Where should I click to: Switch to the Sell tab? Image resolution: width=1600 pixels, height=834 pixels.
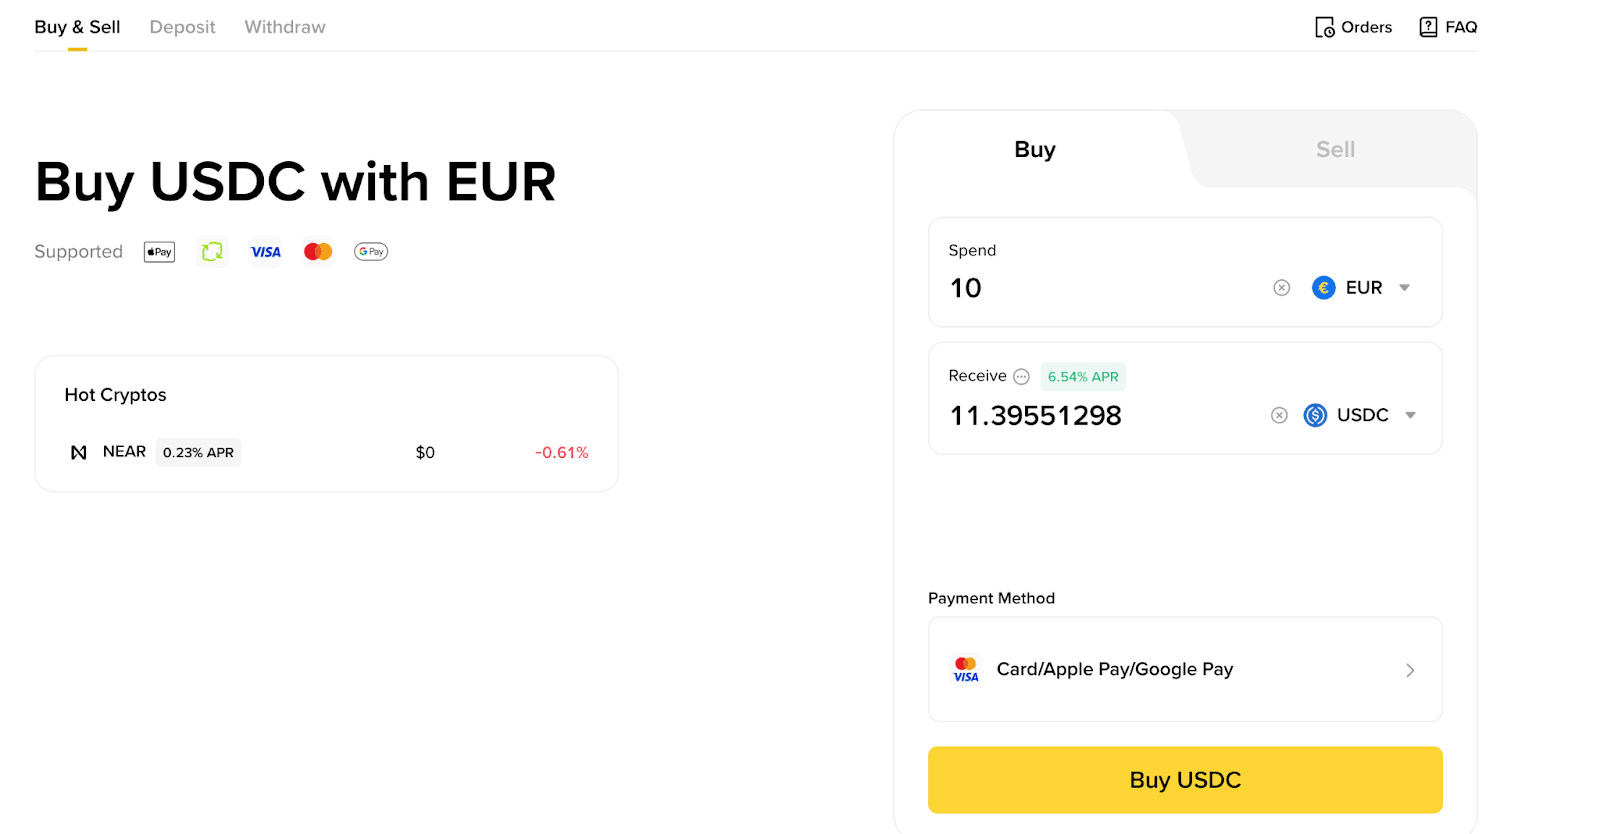tap(1334, 150)
